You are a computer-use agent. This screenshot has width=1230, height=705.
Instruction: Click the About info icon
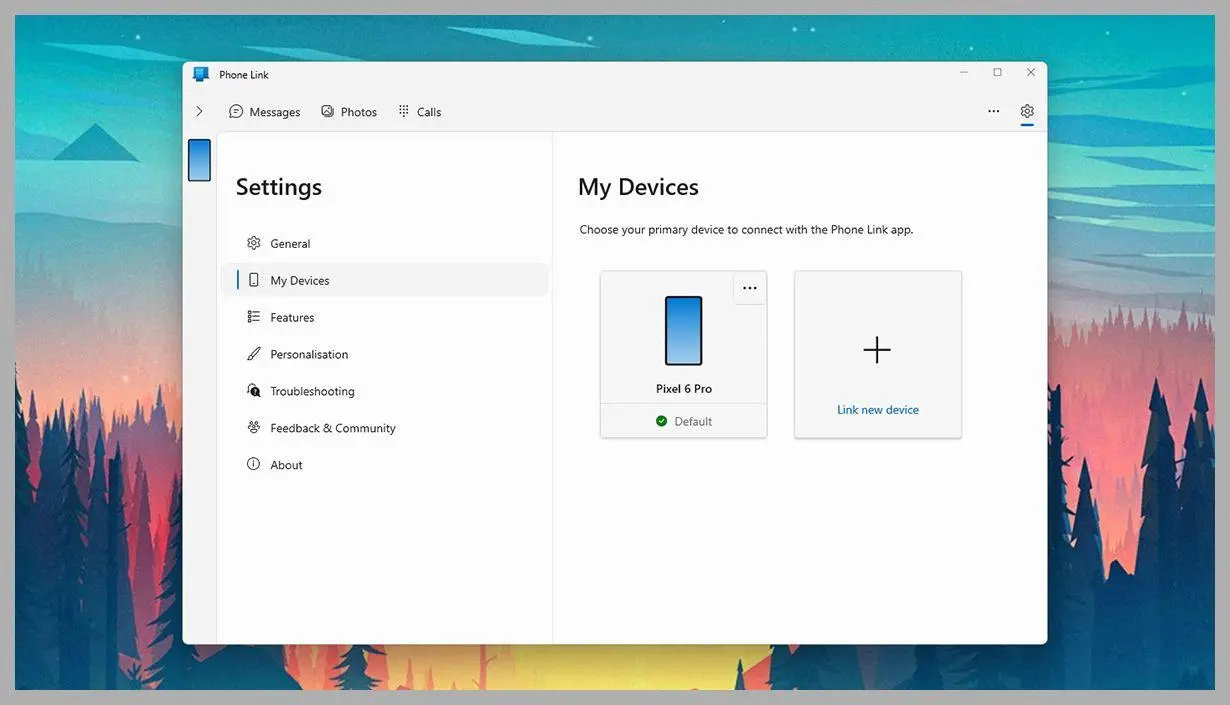pyautogui.click(x=253, y=464)
